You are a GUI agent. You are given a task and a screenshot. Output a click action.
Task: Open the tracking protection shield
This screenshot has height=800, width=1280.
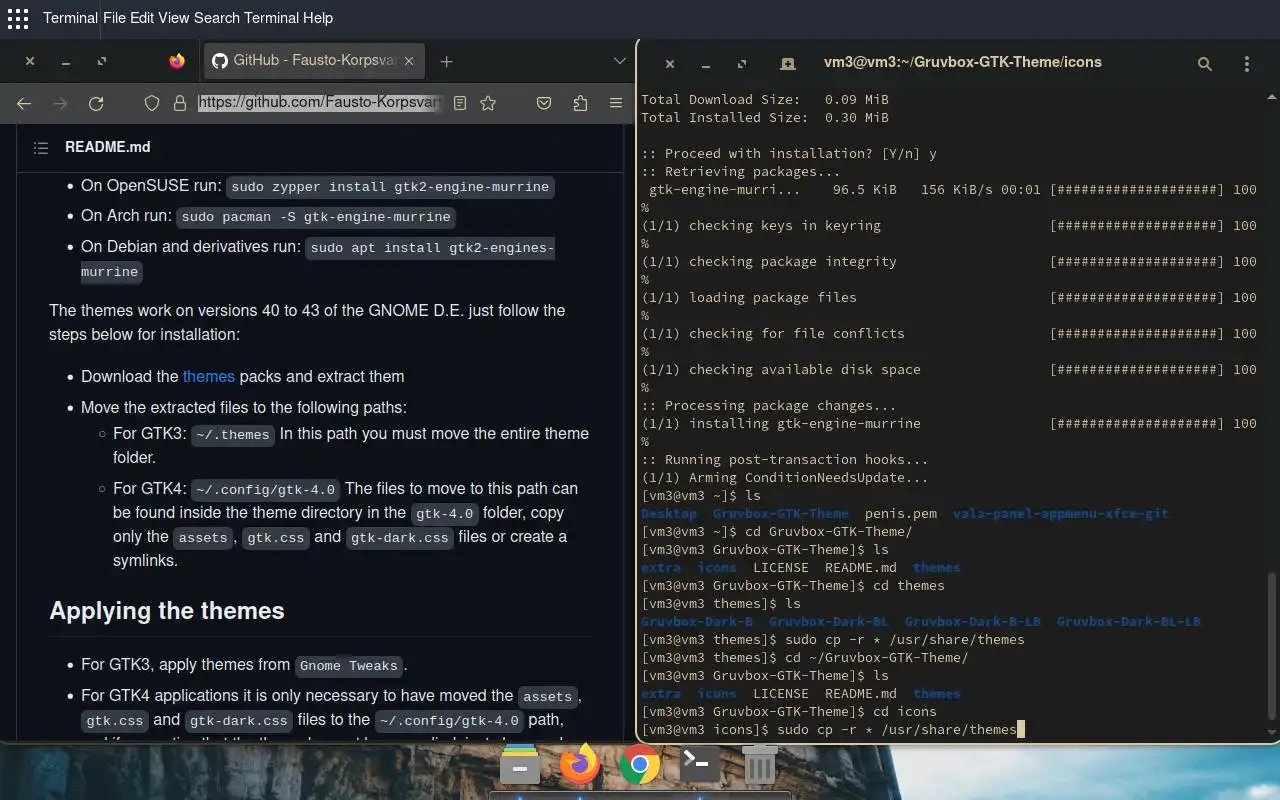(152, 103)
